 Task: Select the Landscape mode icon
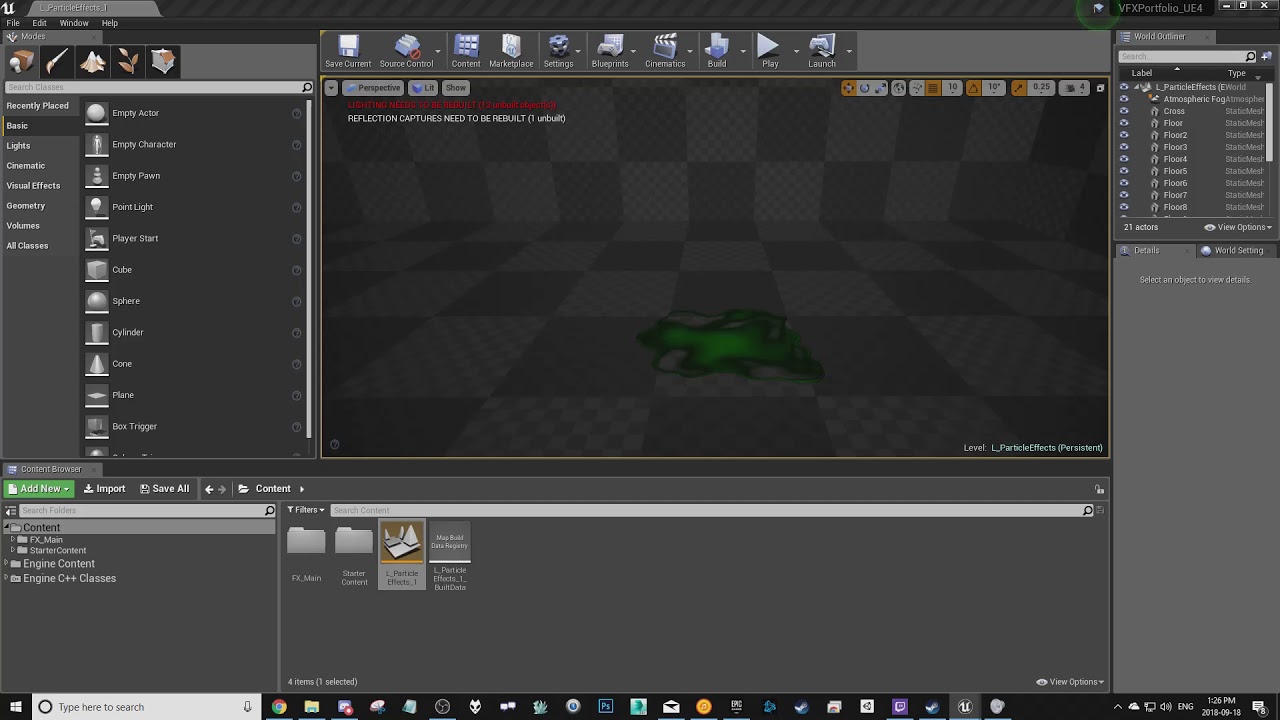93,62
